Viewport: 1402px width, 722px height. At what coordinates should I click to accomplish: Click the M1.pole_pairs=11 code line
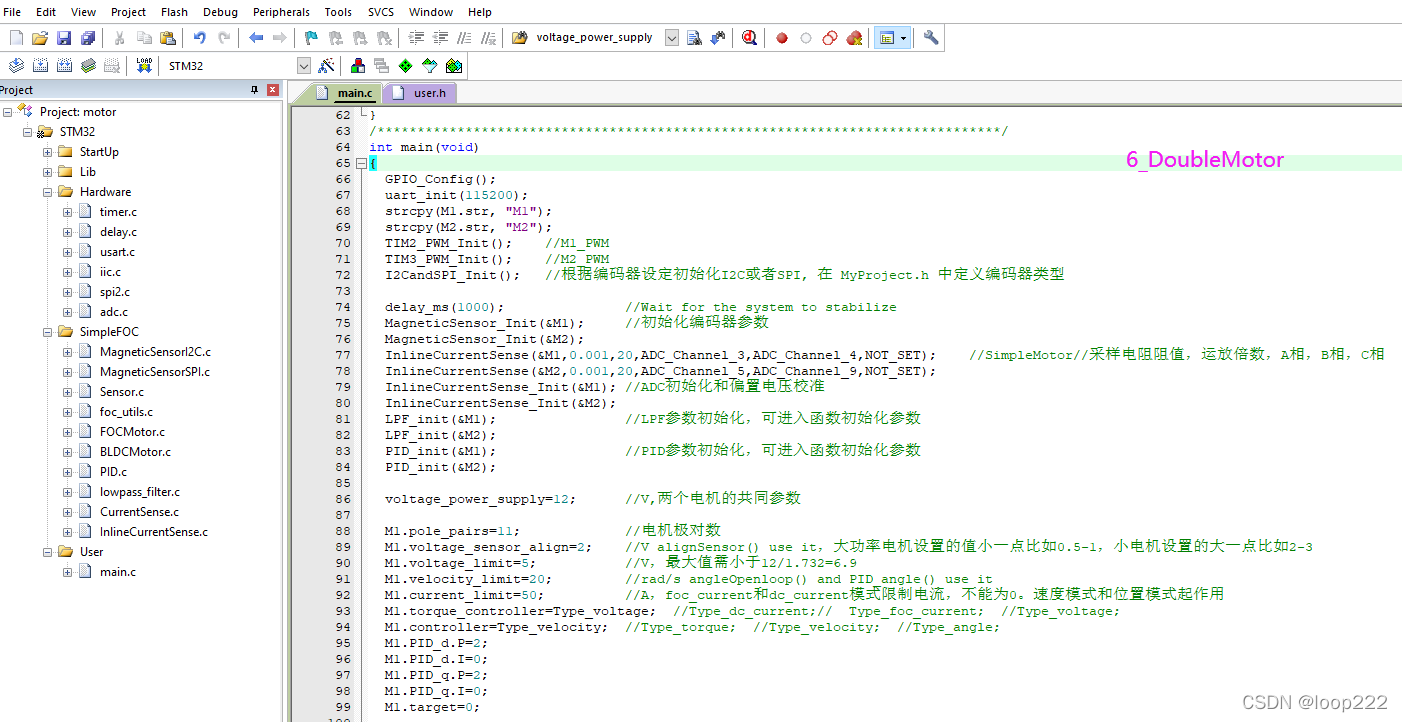(452, 531)
